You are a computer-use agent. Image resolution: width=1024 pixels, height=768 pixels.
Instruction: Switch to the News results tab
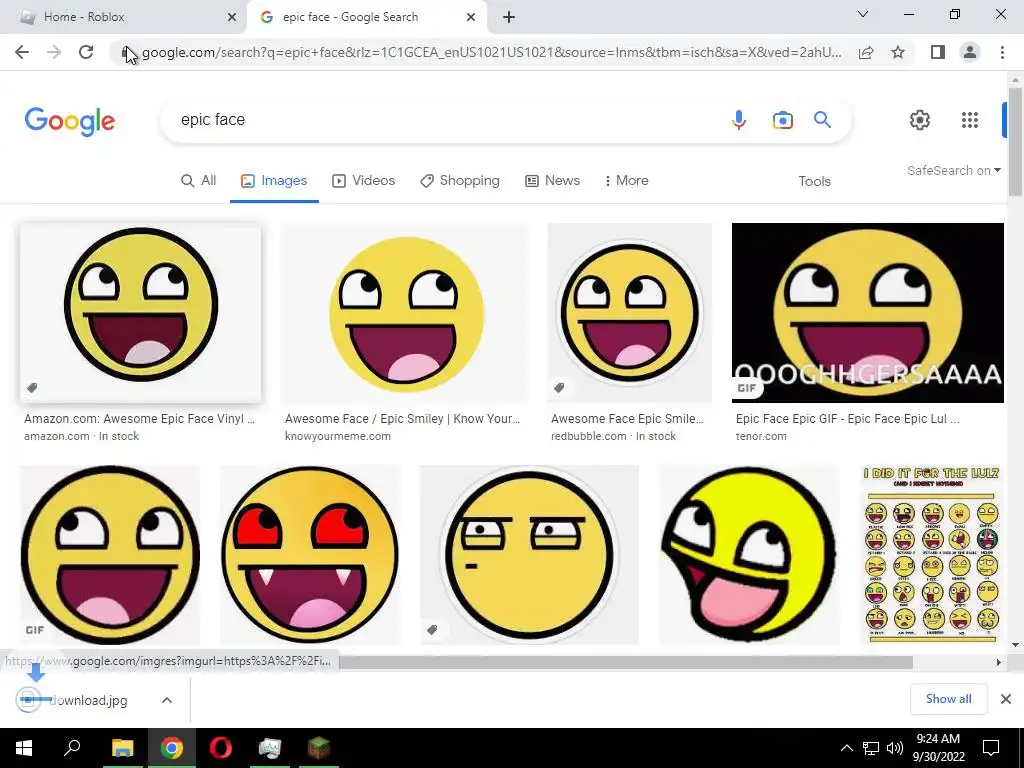coord(552,181)
